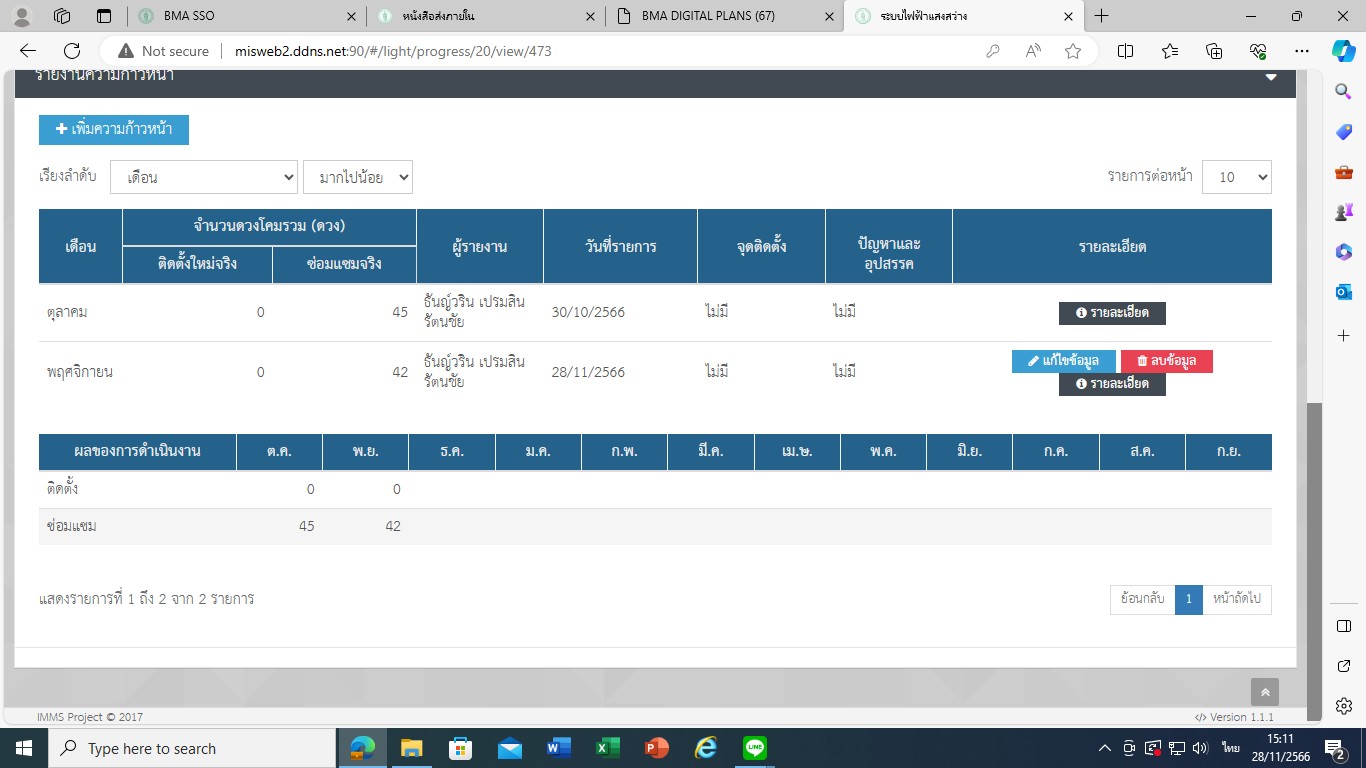Click the scroll-to-top arrow icon
Screen dimensions: 1366x768
pos(1264,692)
